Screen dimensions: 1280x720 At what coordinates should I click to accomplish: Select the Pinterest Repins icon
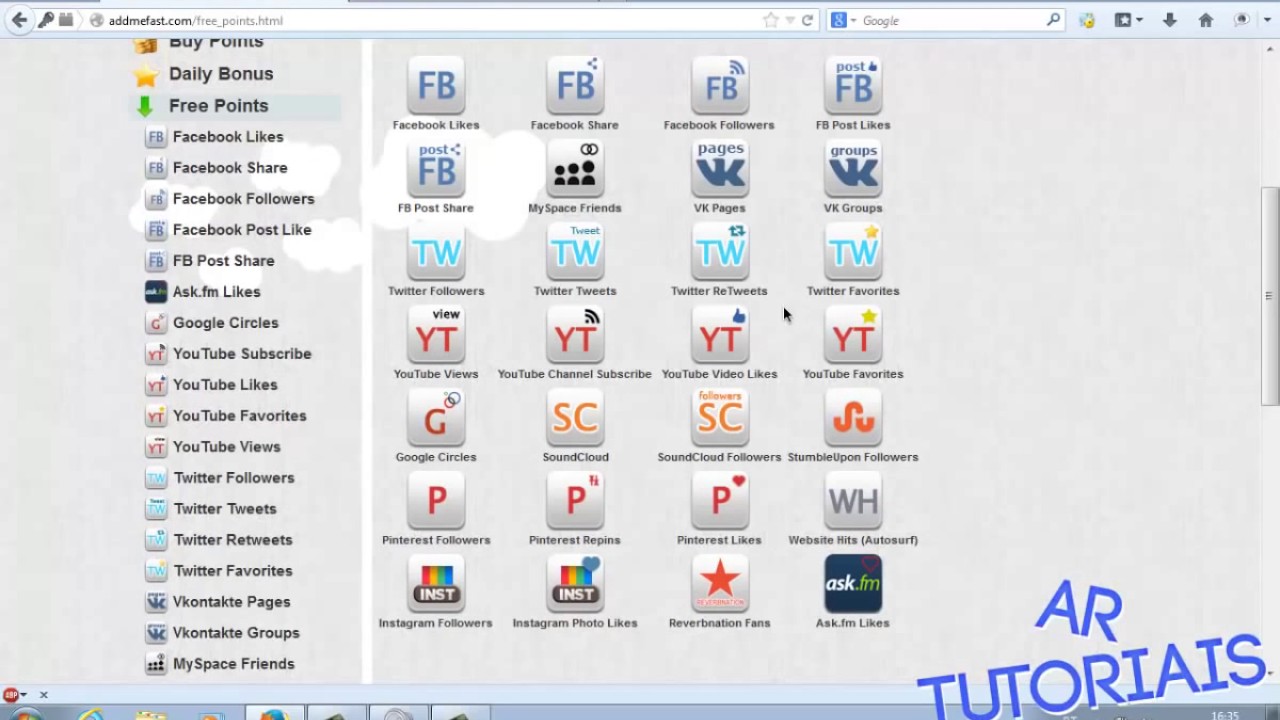pos(575,501)
